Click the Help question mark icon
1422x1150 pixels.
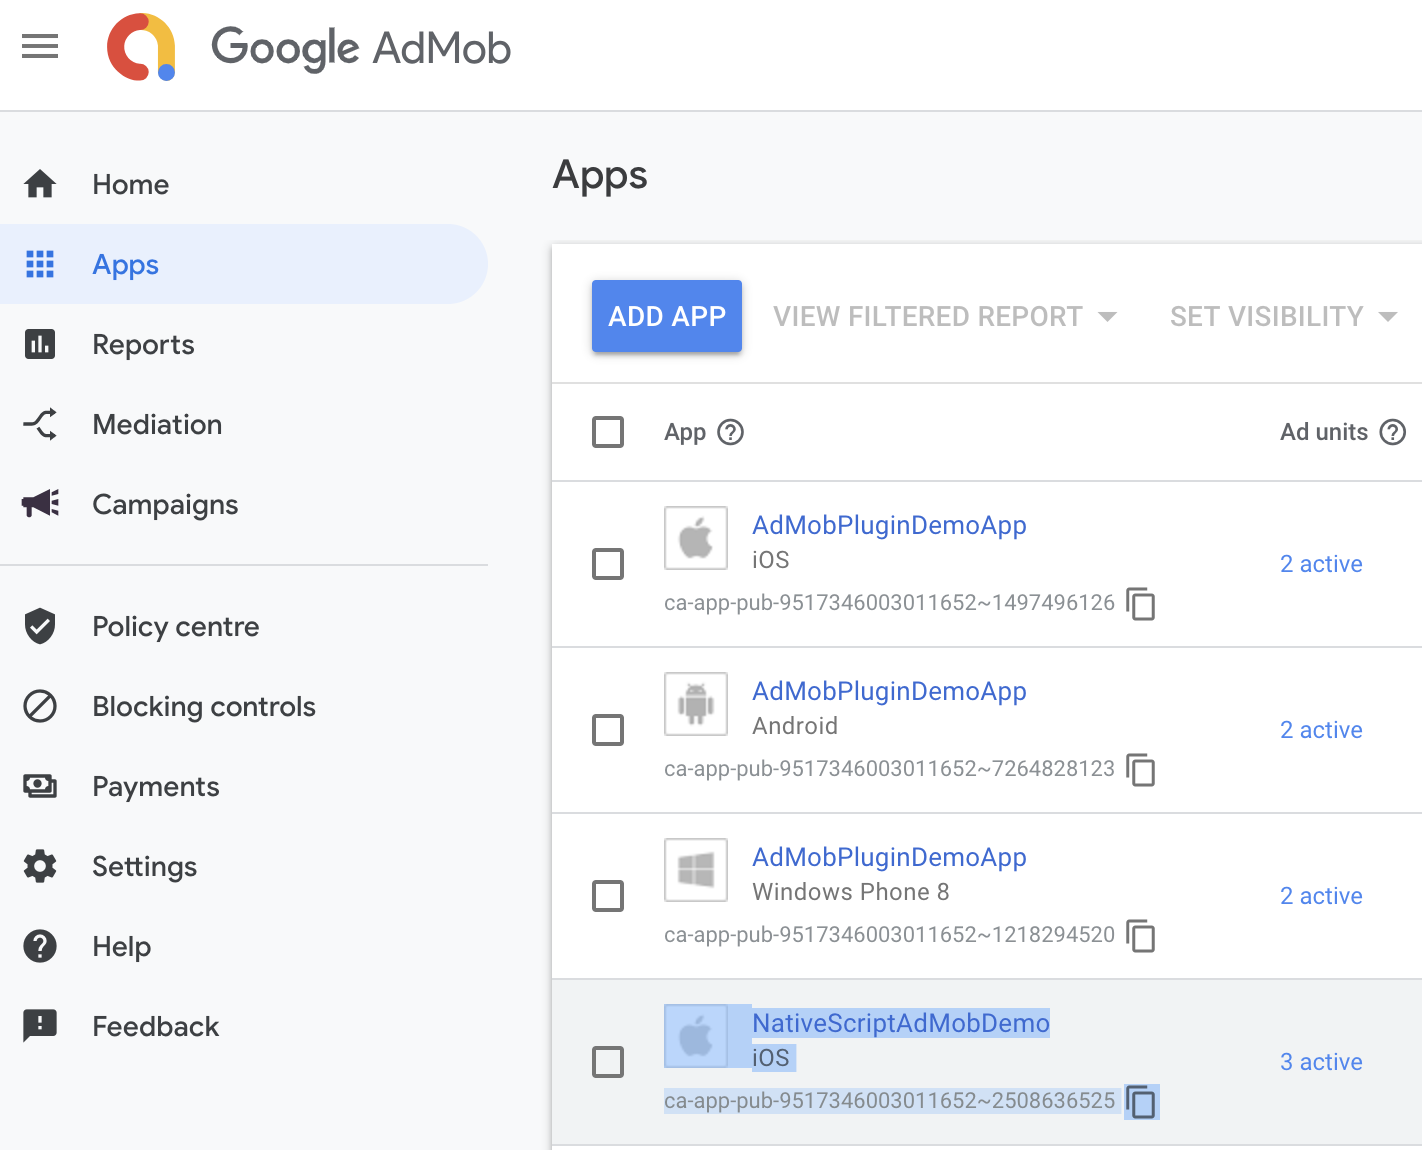tap(40, 946)
